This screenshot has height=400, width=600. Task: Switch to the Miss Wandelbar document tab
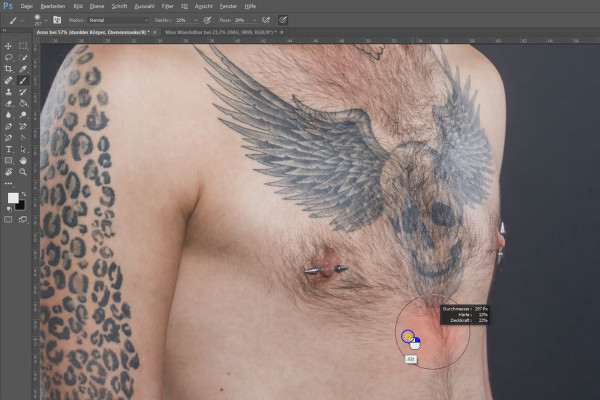click(x=221, y=33)
